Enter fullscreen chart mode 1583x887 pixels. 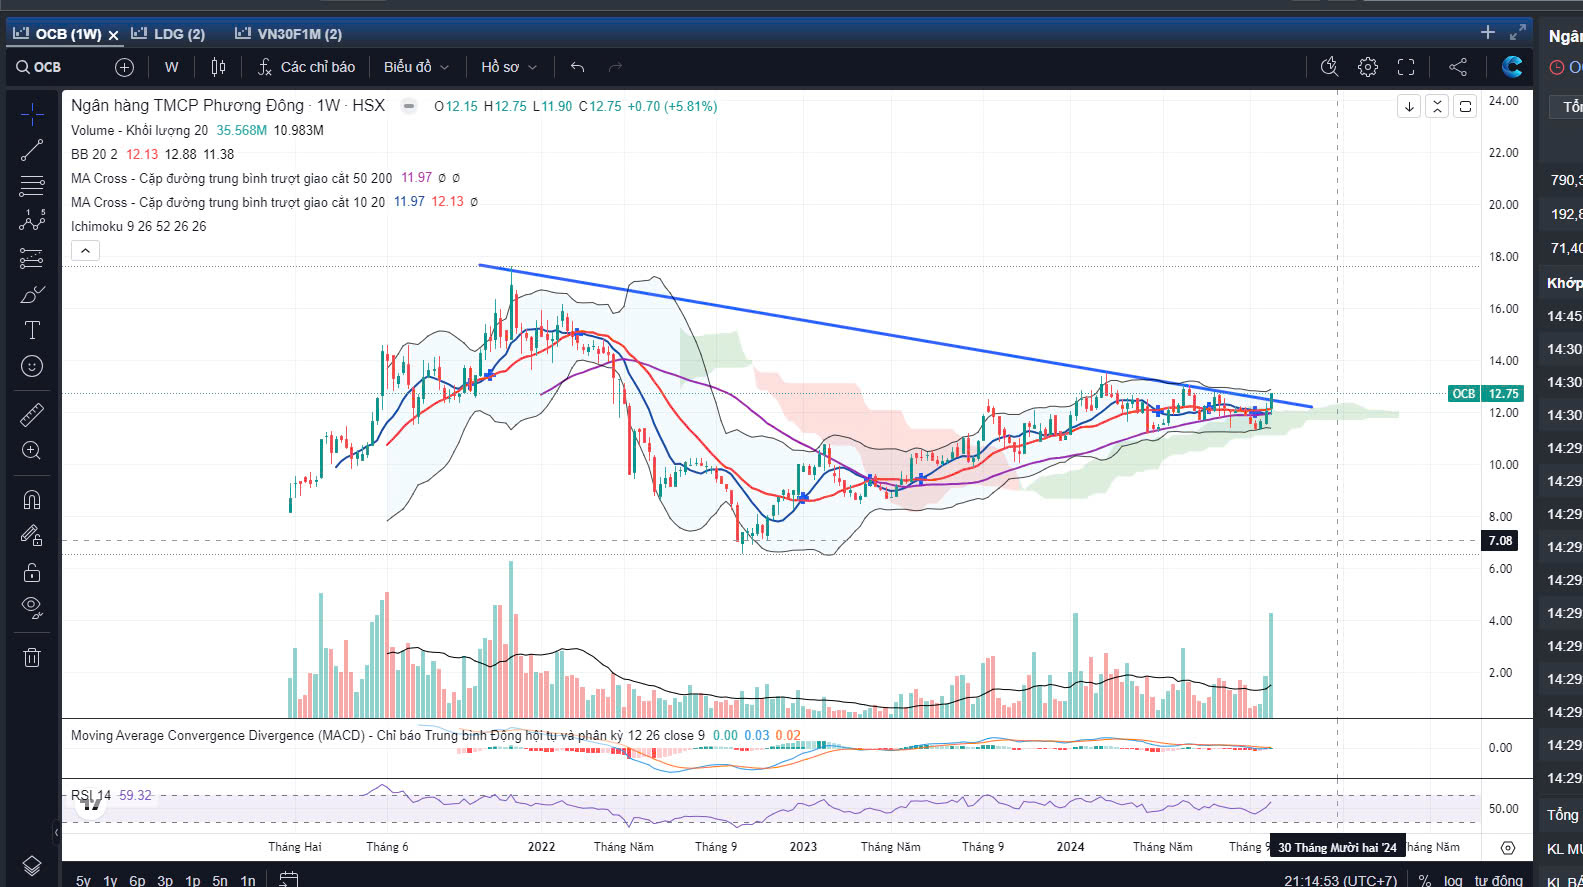click(x=1406, y=67)
